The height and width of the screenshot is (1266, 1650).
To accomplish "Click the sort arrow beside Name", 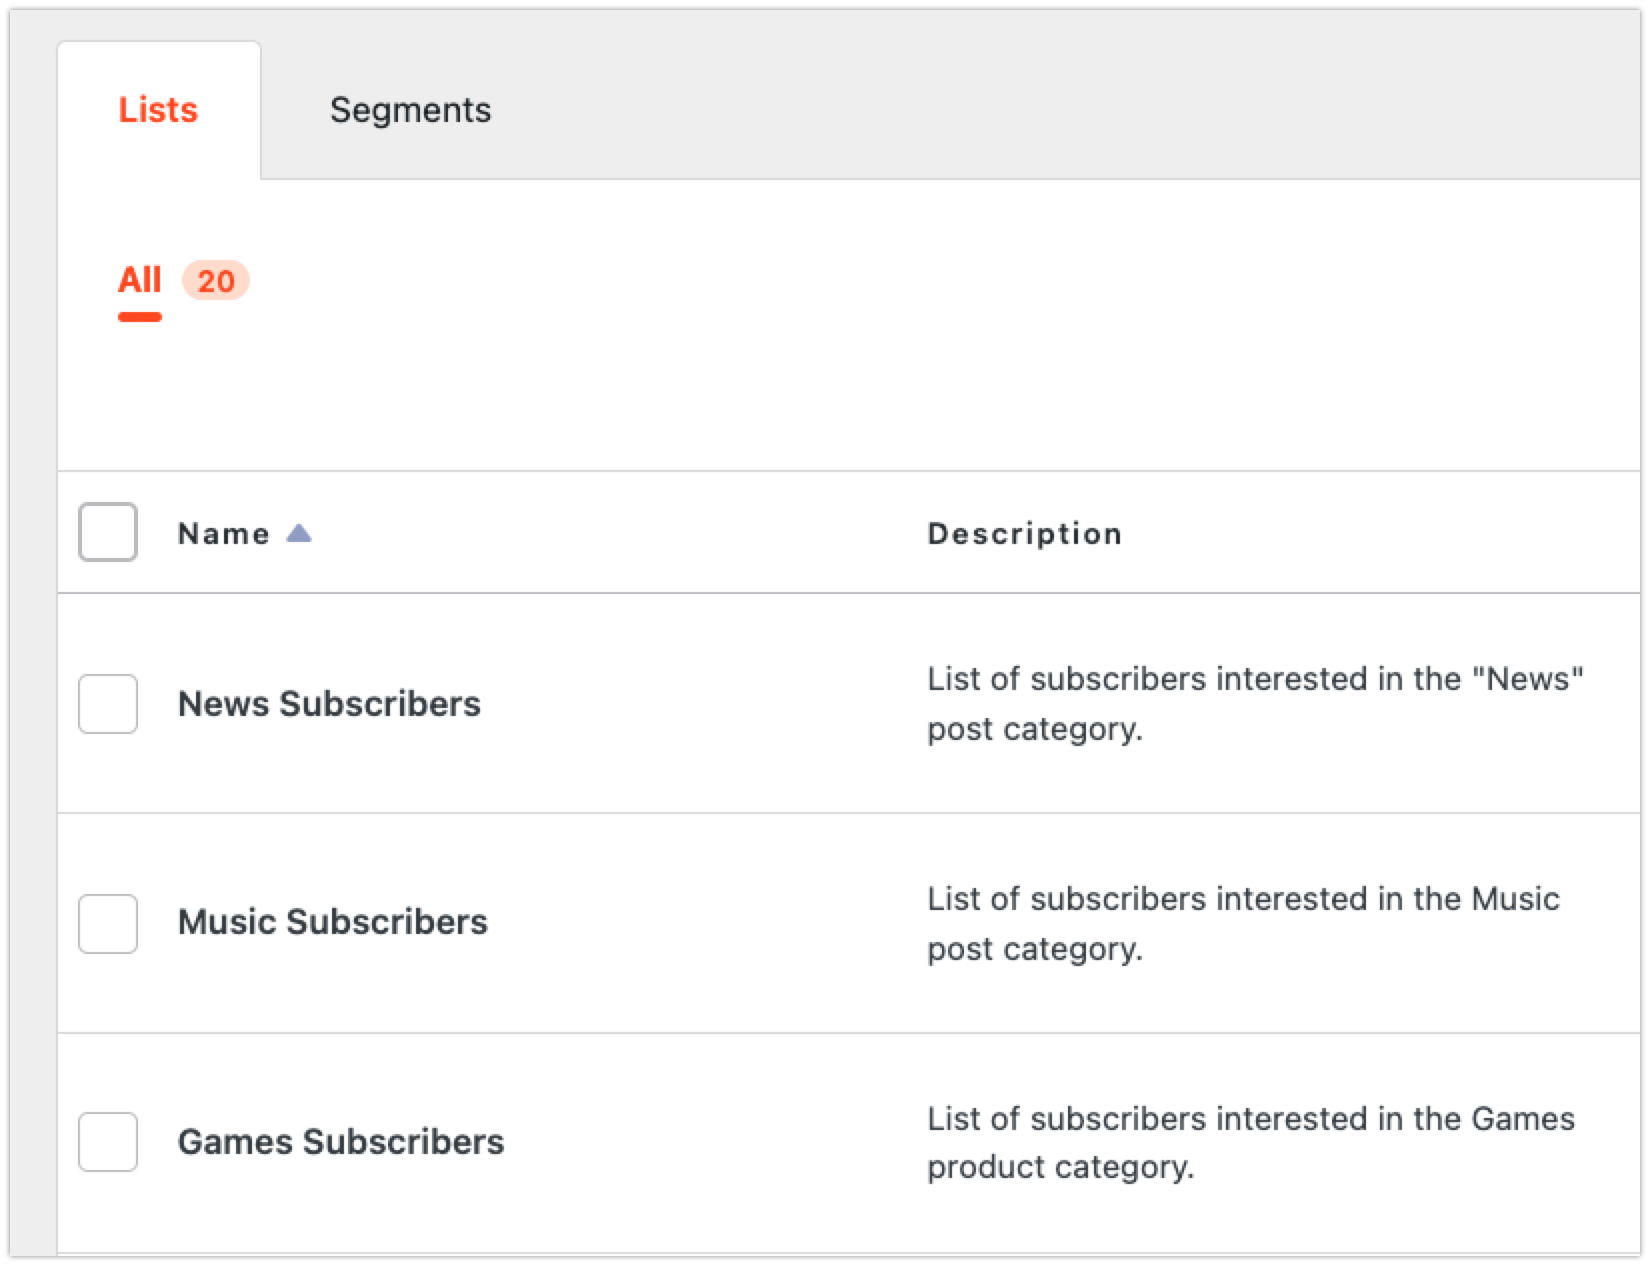I will click(298, 534).
